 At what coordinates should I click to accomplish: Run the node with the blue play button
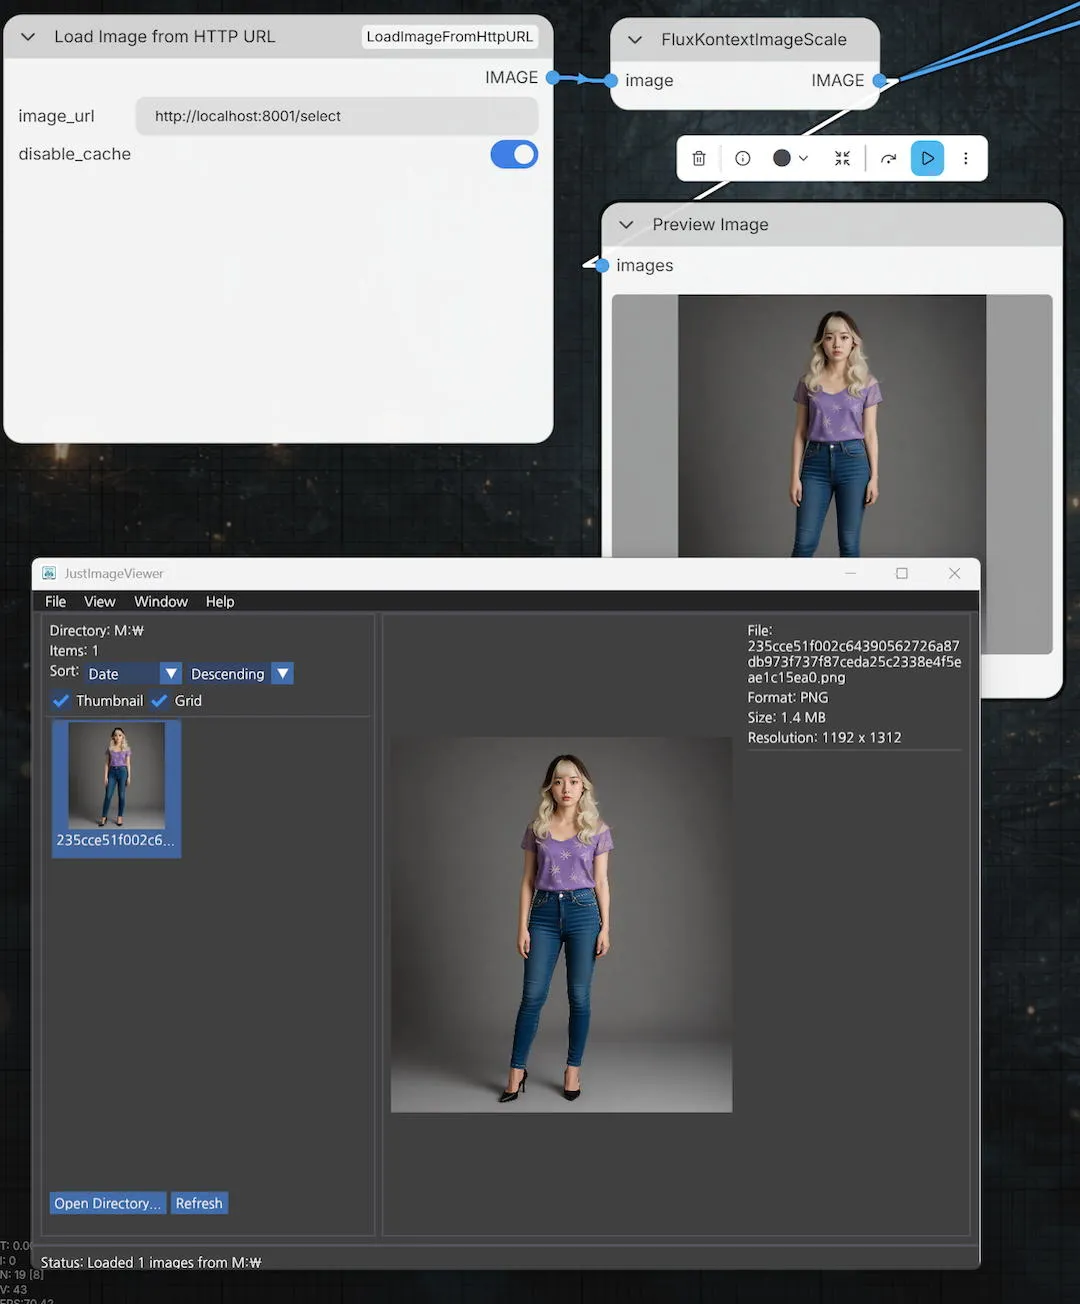(927, 158)
